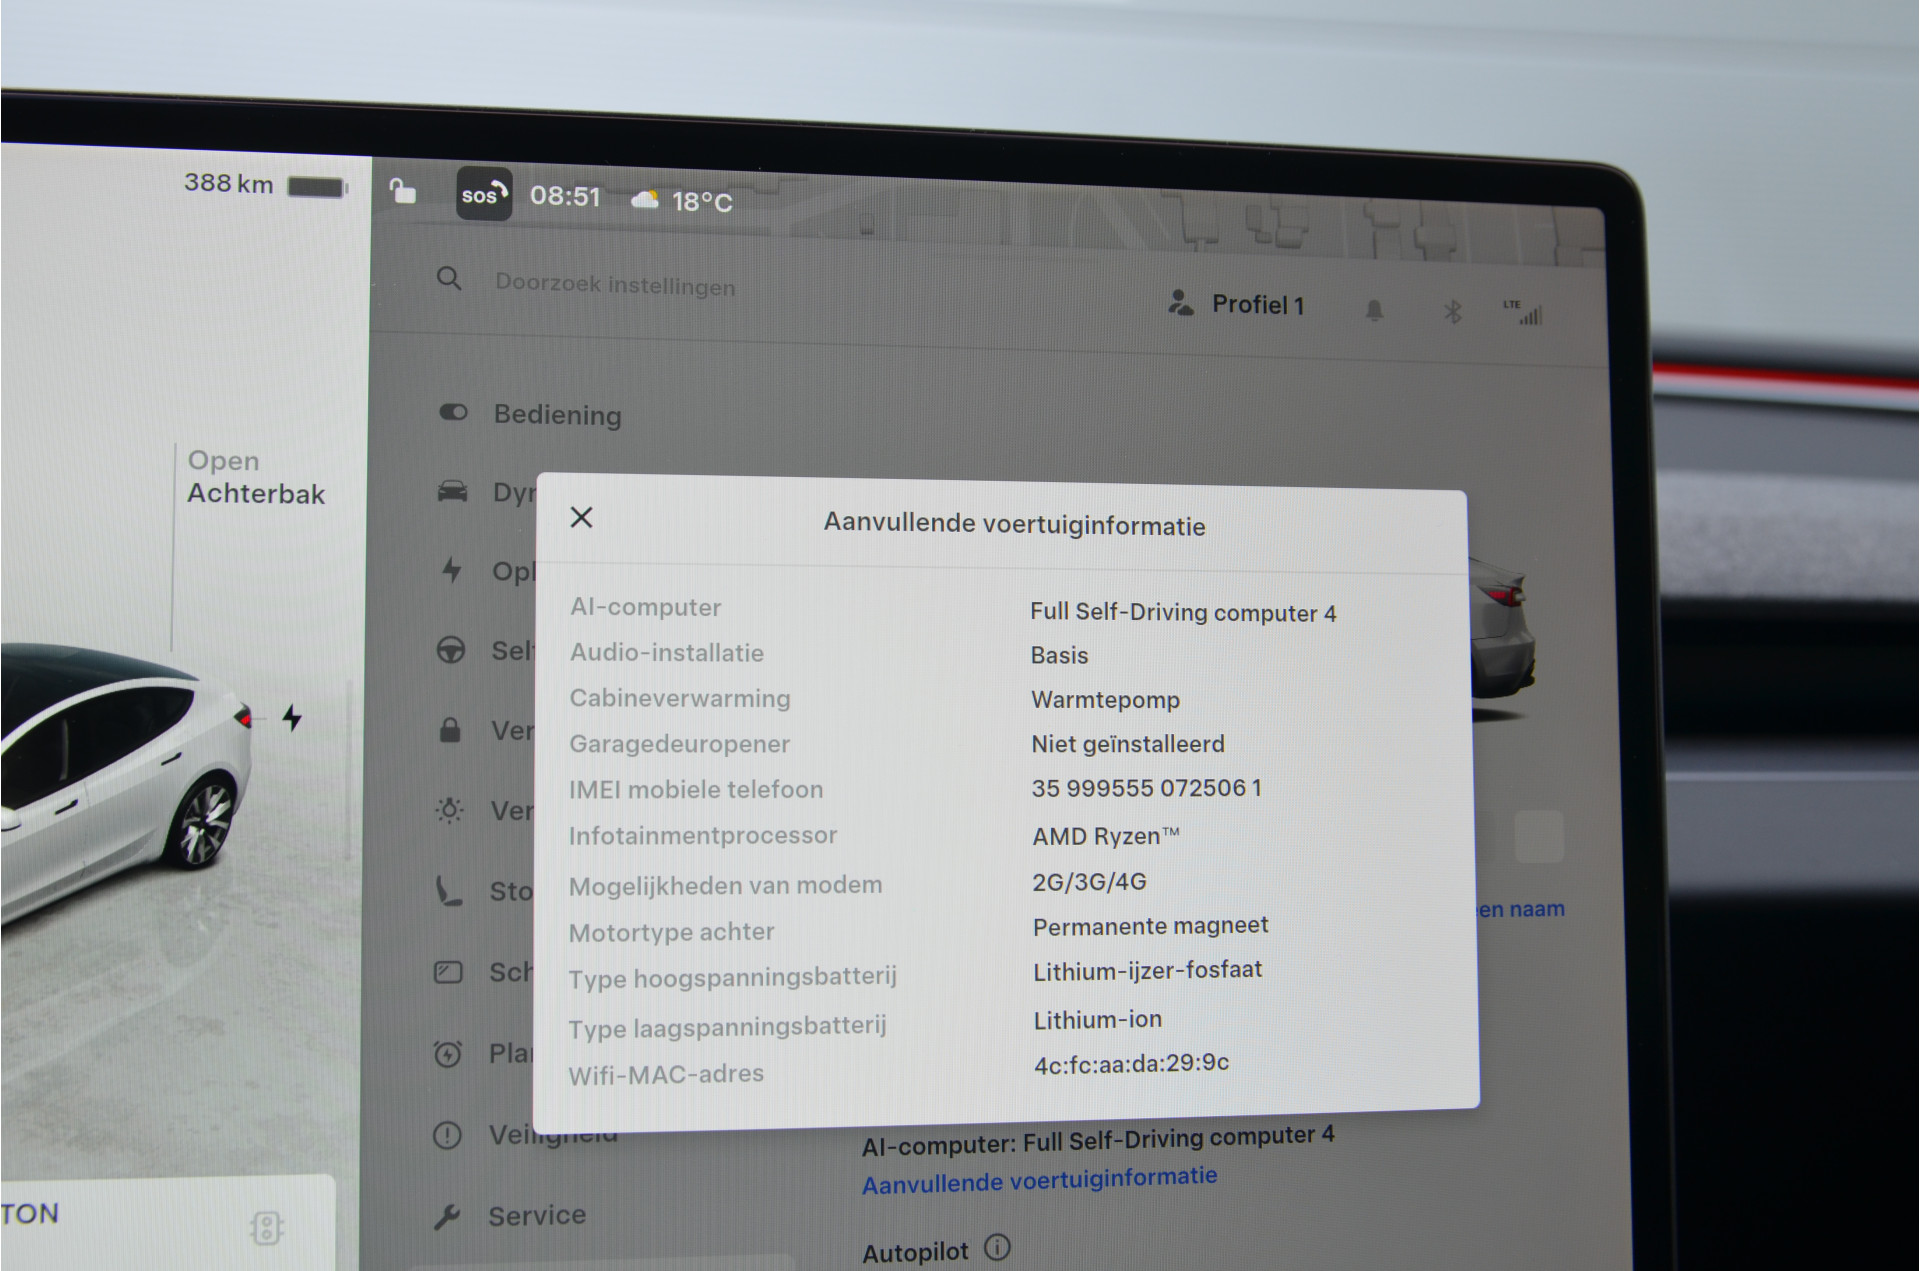Viewport: 1920px width, 1271px height.
Task: Tap the Bediening toggle-shaped menu icon
Action: pos(453,412)
